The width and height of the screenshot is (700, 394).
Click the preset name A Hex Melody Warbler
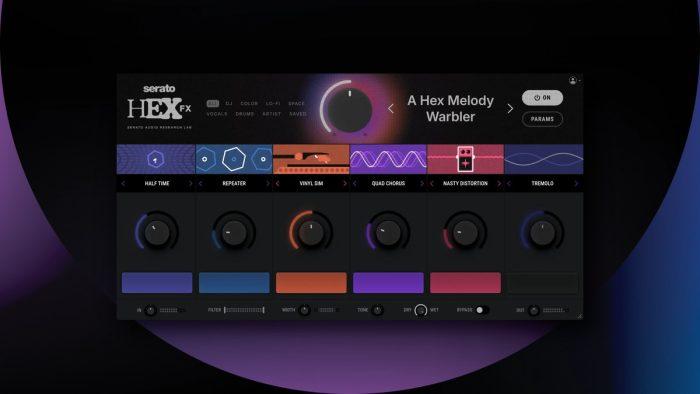[x=450, y=108]
